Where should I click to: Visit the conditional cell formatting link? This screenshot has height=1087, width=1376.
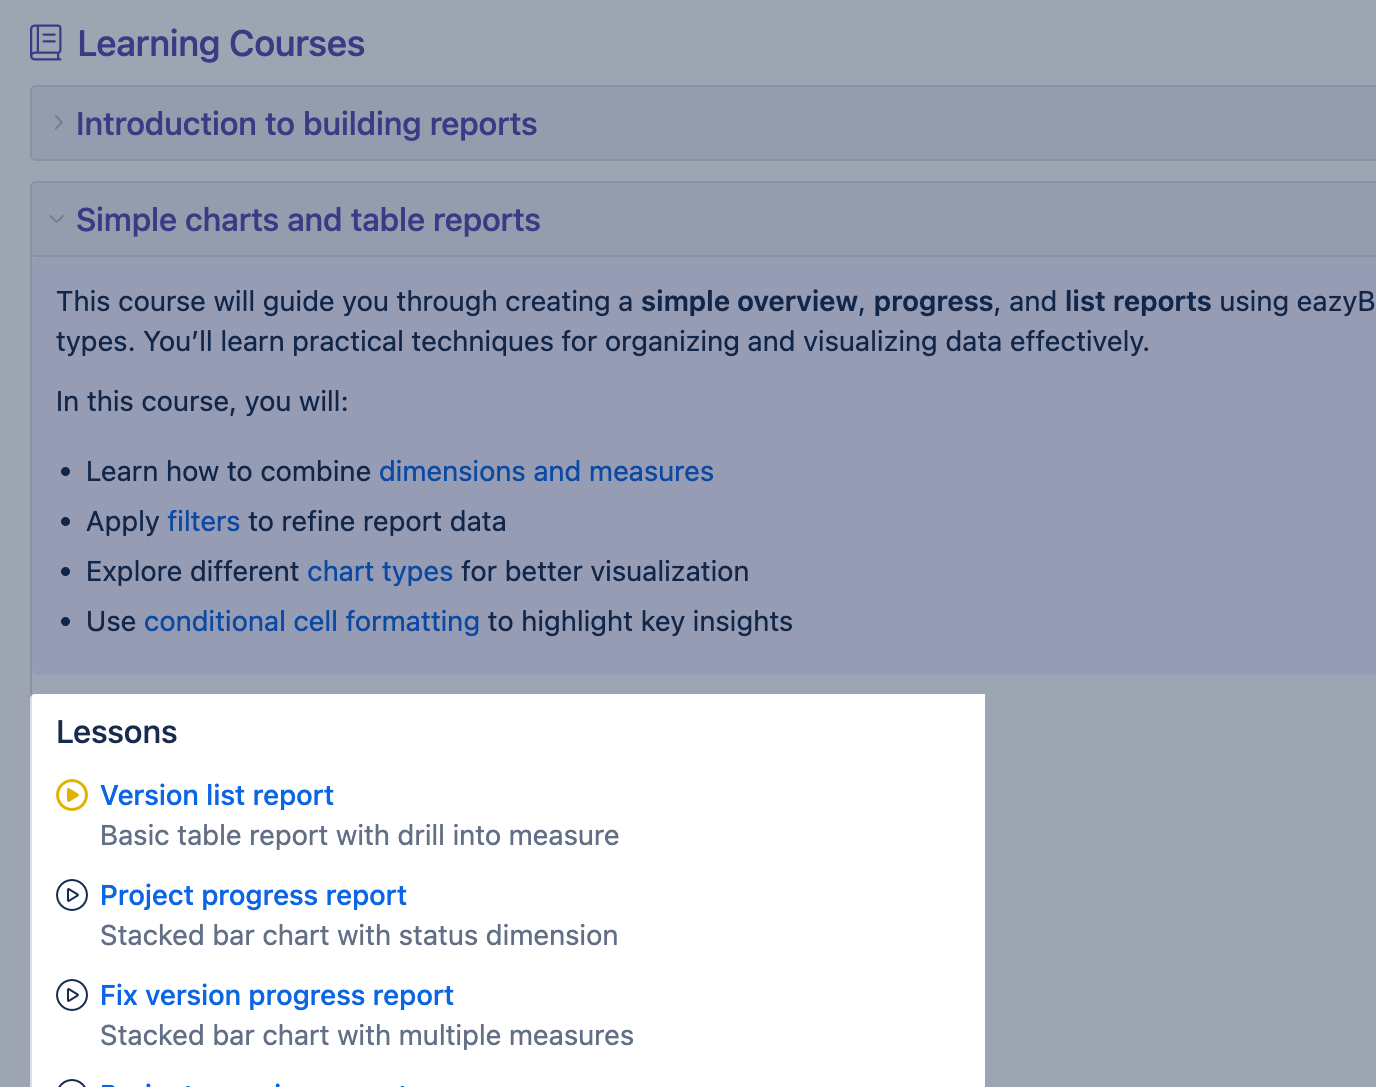(x=312, y=621)
